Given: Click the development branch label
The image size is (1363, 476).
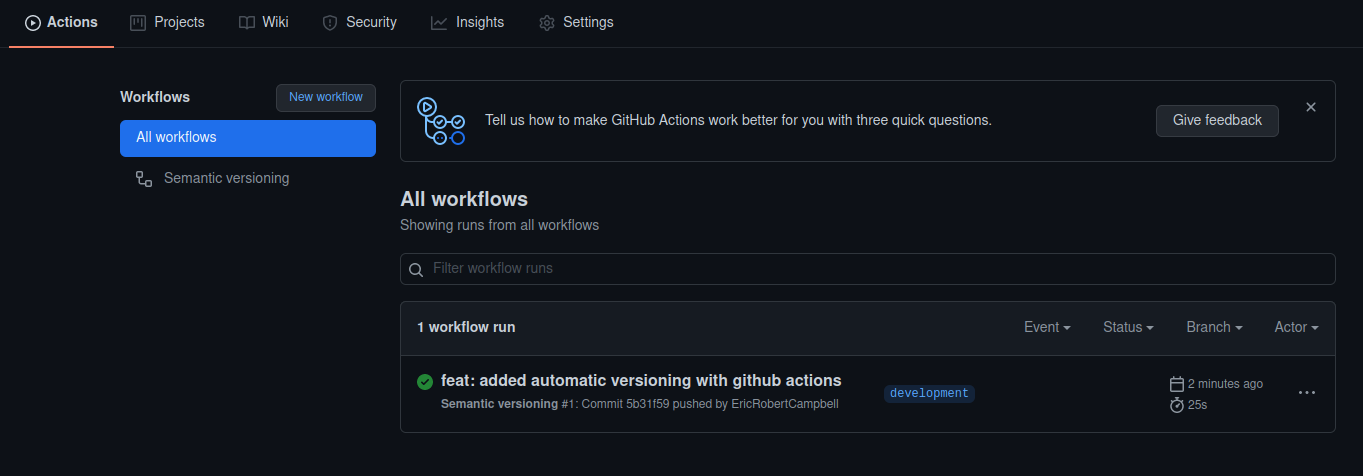Looking at the screenshot, I should tap(929, 394).
